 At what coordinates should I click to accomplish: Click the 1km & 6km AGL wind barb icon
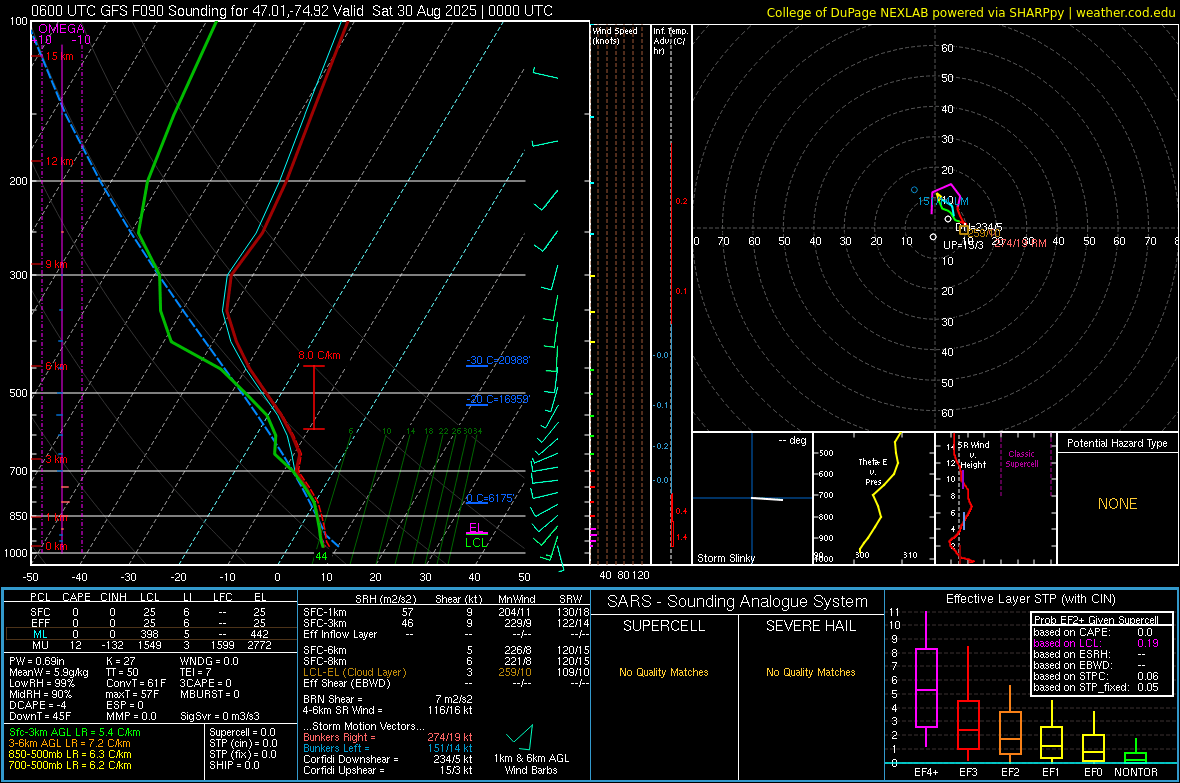520,736
